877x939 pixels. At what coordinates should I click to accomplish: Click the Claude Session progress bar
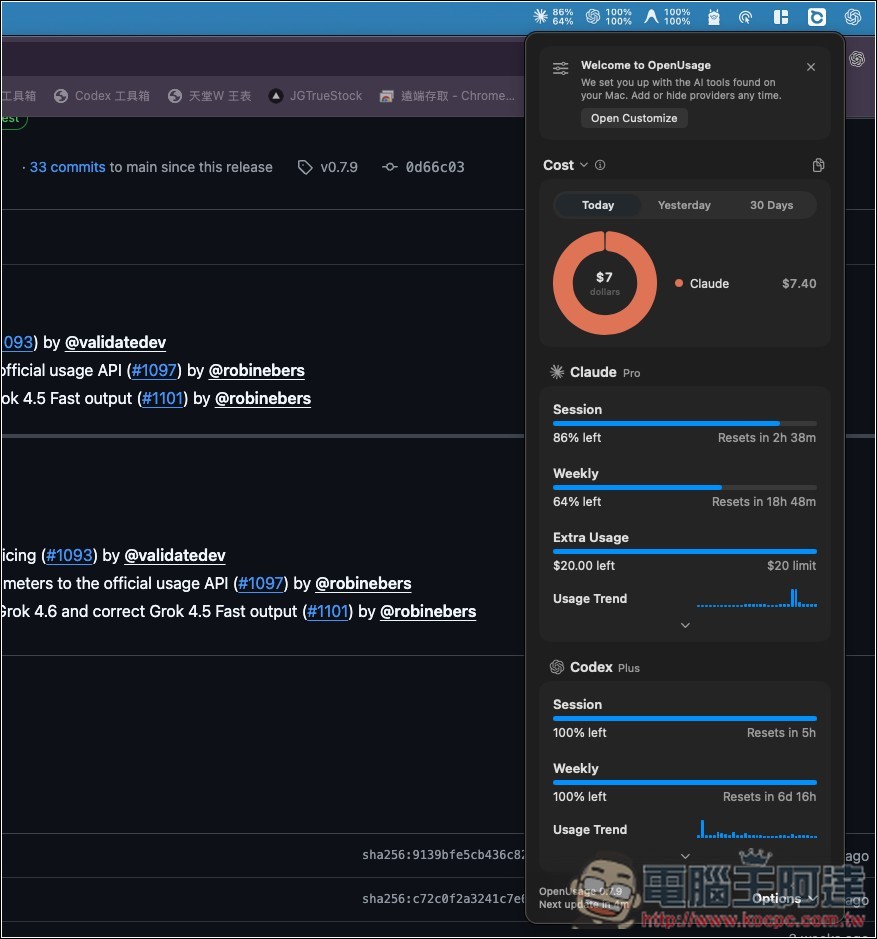[685, 423]
